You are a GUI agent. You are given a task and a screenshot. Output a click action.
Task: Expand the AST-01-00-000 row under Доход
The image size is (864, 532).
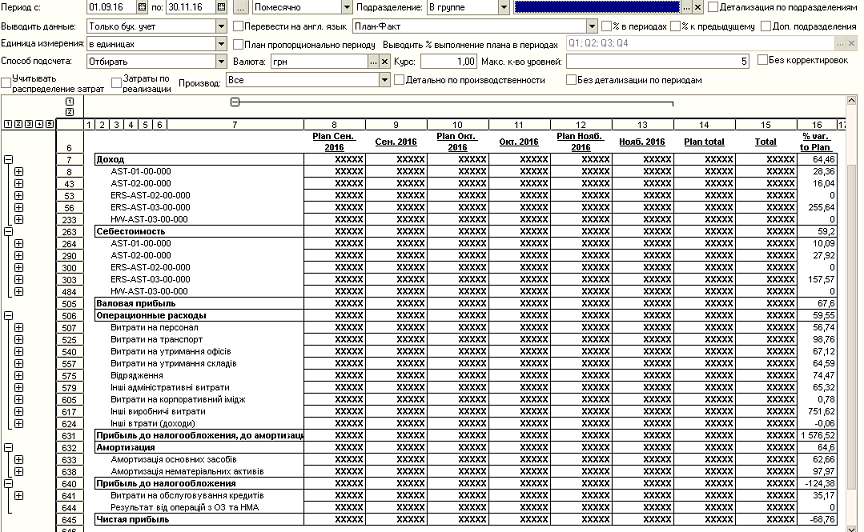tap(19, 171)
